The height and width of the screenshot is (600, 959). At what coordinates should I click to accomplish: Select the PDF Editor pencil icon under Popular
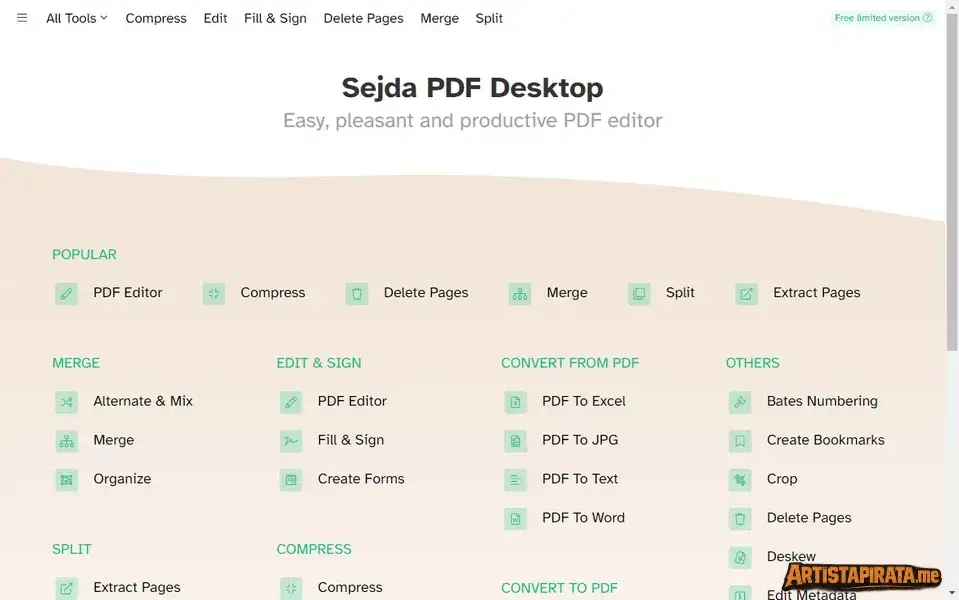(66, 293)
